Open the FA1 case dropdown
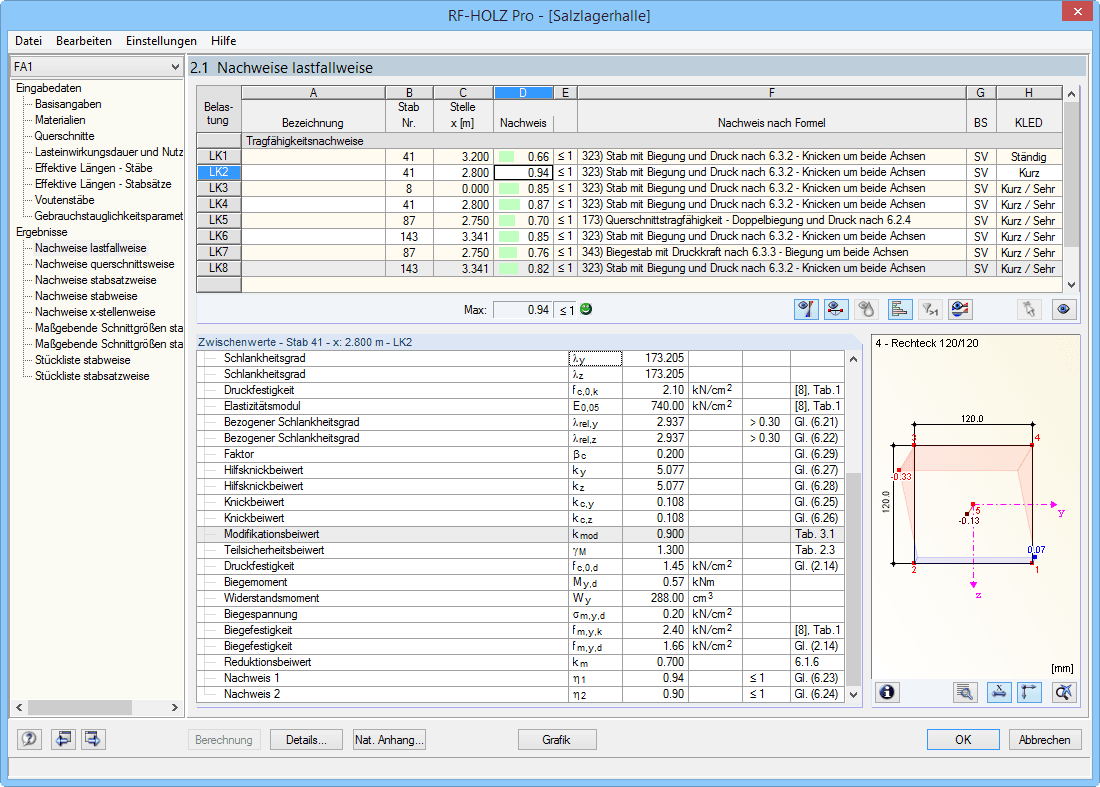 [x=97, y=67]
